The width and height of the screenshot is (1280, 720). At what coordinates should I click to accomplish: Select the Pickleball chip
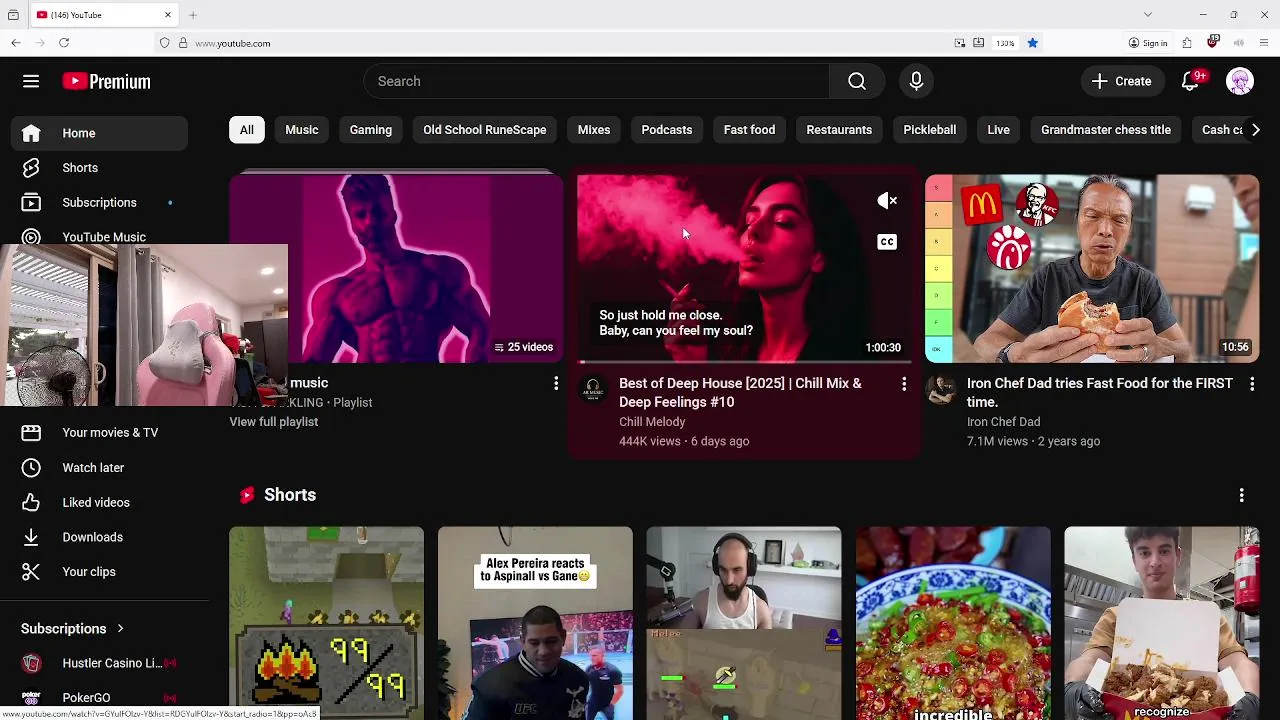tap(930, 130)
